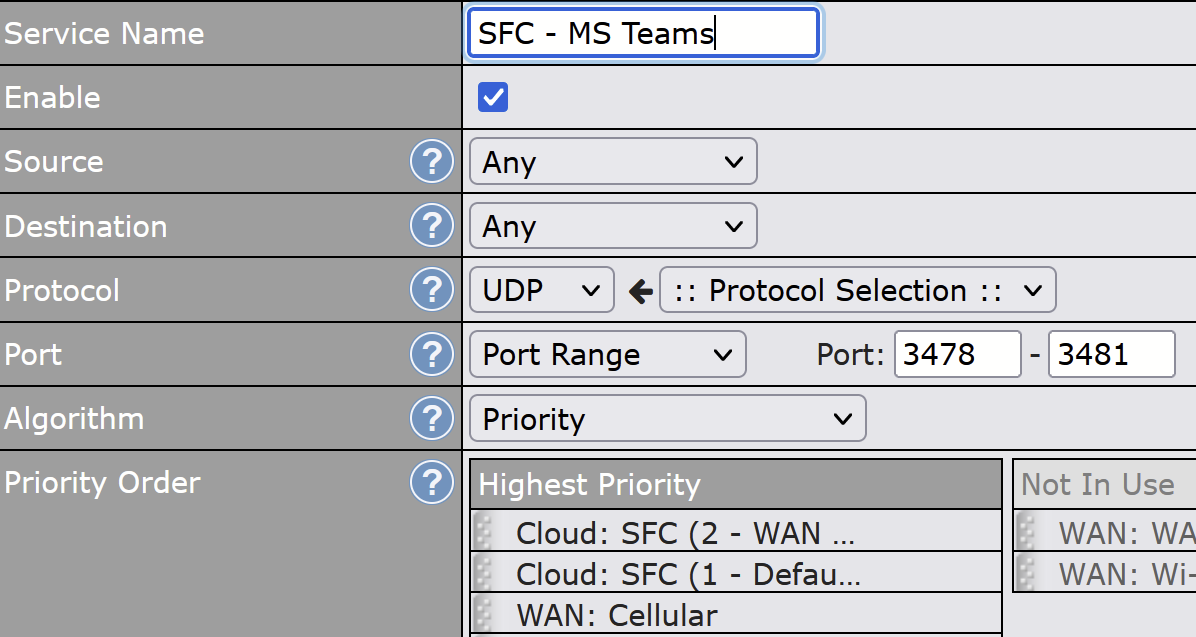This screenshot has height=637, width=1196.
Task: Grab drag handle of WAN: Cellular row
Action: pos(485,614)
